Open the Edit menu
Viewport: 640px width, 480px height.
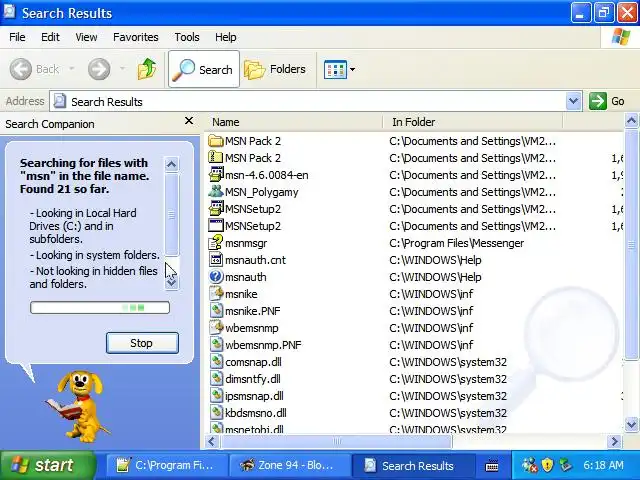click(x=50, y=37)
